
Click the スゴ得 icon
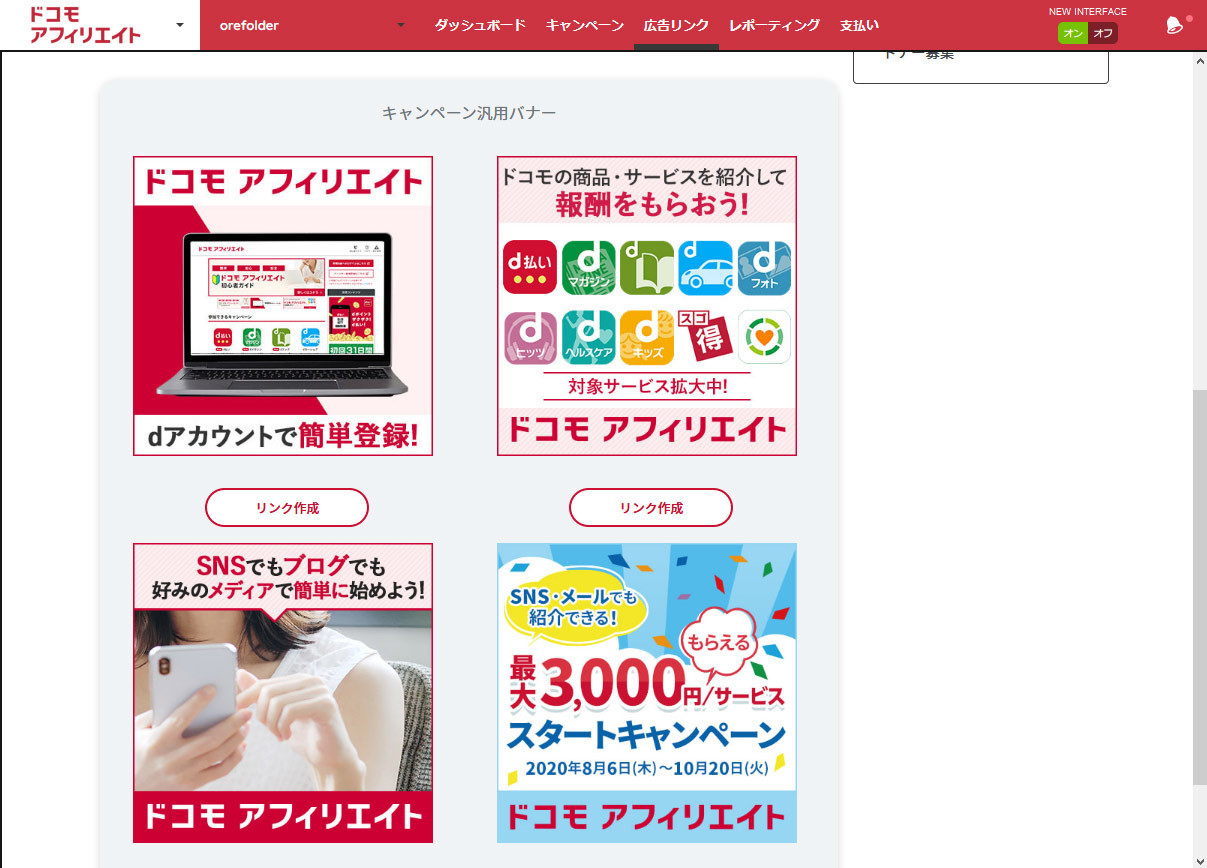[x=706, y=337]
